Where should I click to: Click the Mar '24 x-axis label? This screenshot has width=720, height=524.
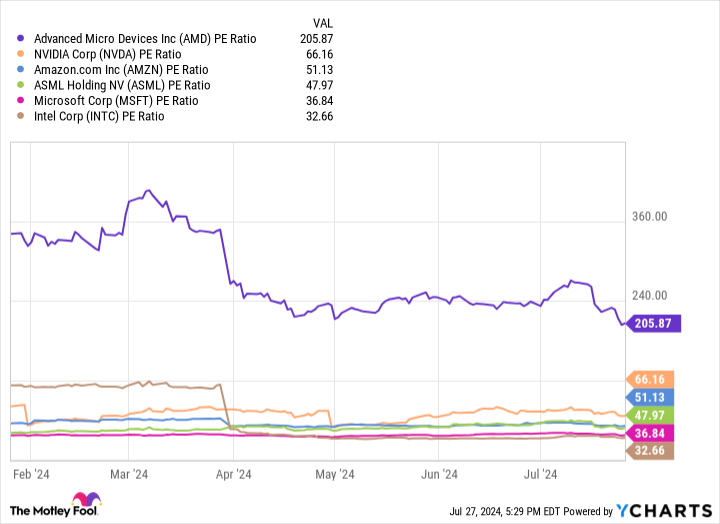(x=129, y=474)
